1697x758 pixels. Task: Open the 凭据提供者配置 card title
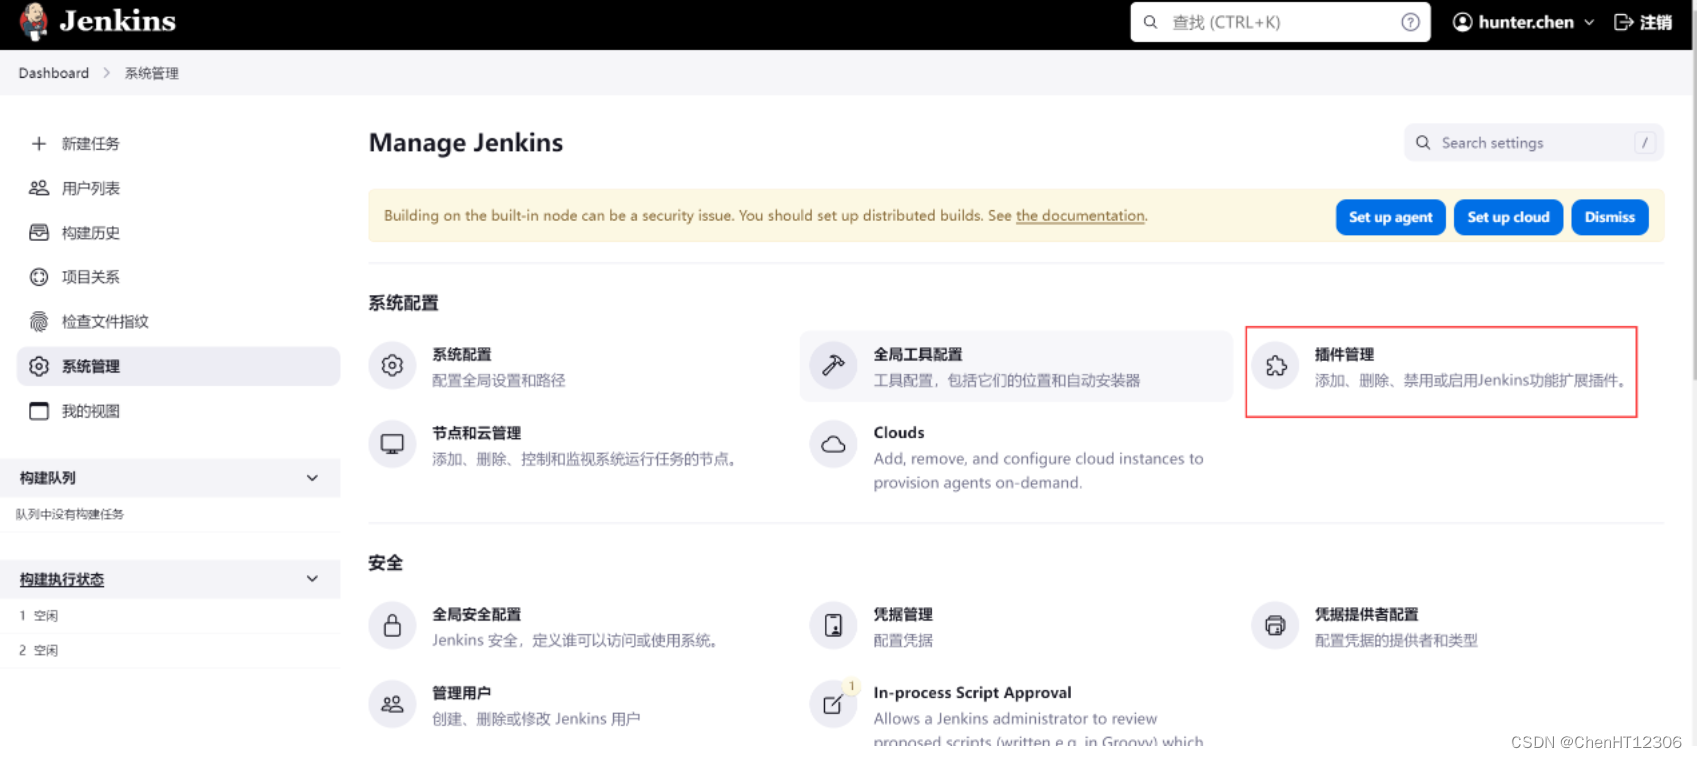tap(1366, 615)
